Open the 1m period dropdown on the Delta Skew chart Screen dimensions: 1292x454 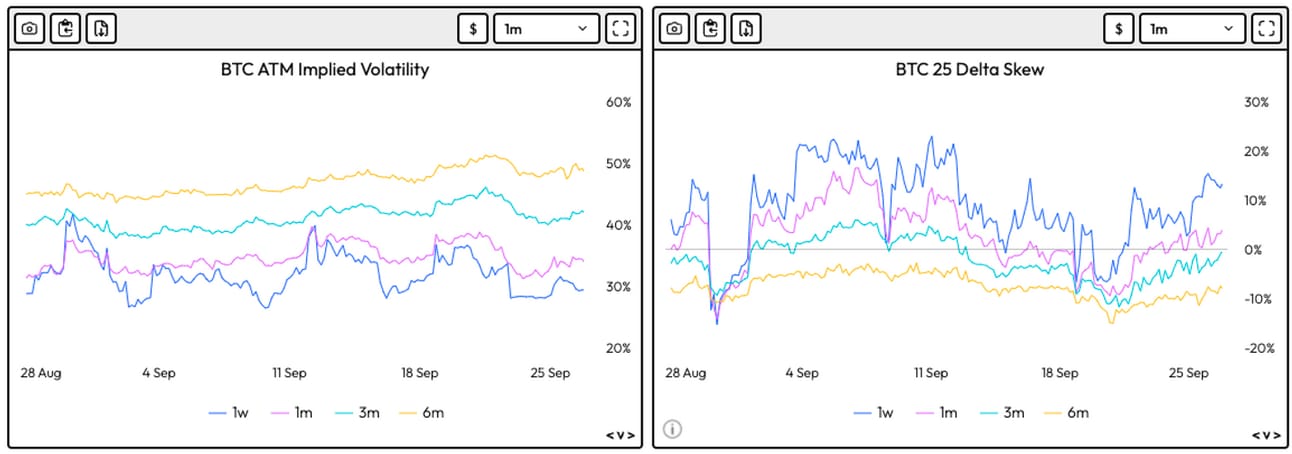[1191, 28]
